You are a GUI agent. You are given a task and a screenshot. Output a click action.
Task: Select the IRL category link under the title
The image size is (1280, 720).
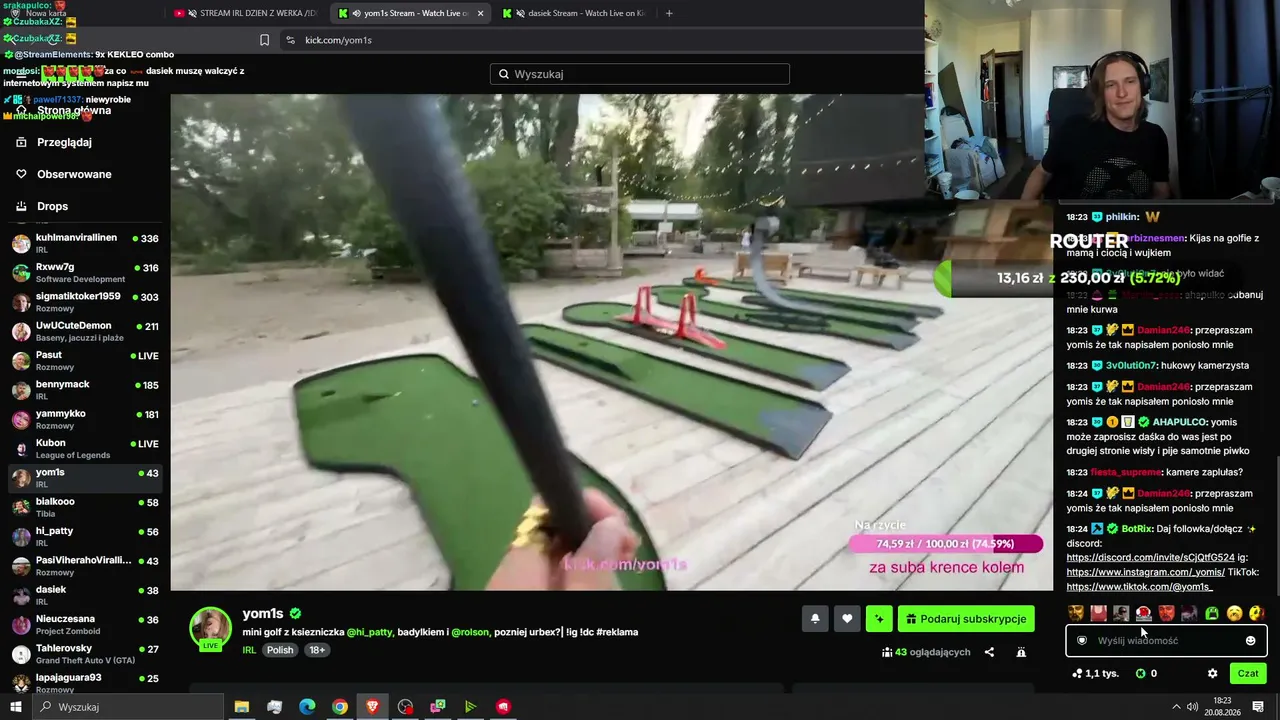point(249,650)
